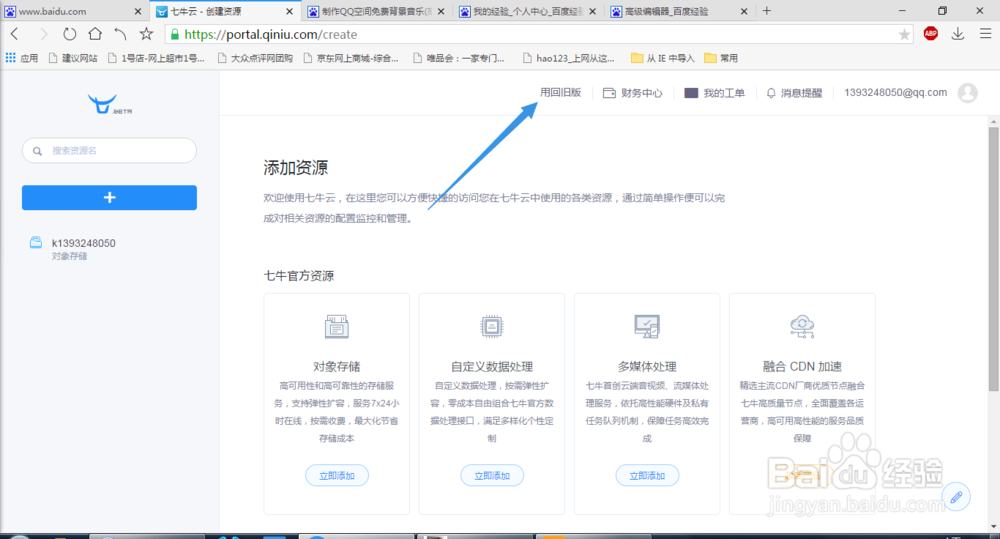Open 财务中心 from top navigation
Image resolution: width=1000 pixels, height=539 pixels.
(633, 93)
